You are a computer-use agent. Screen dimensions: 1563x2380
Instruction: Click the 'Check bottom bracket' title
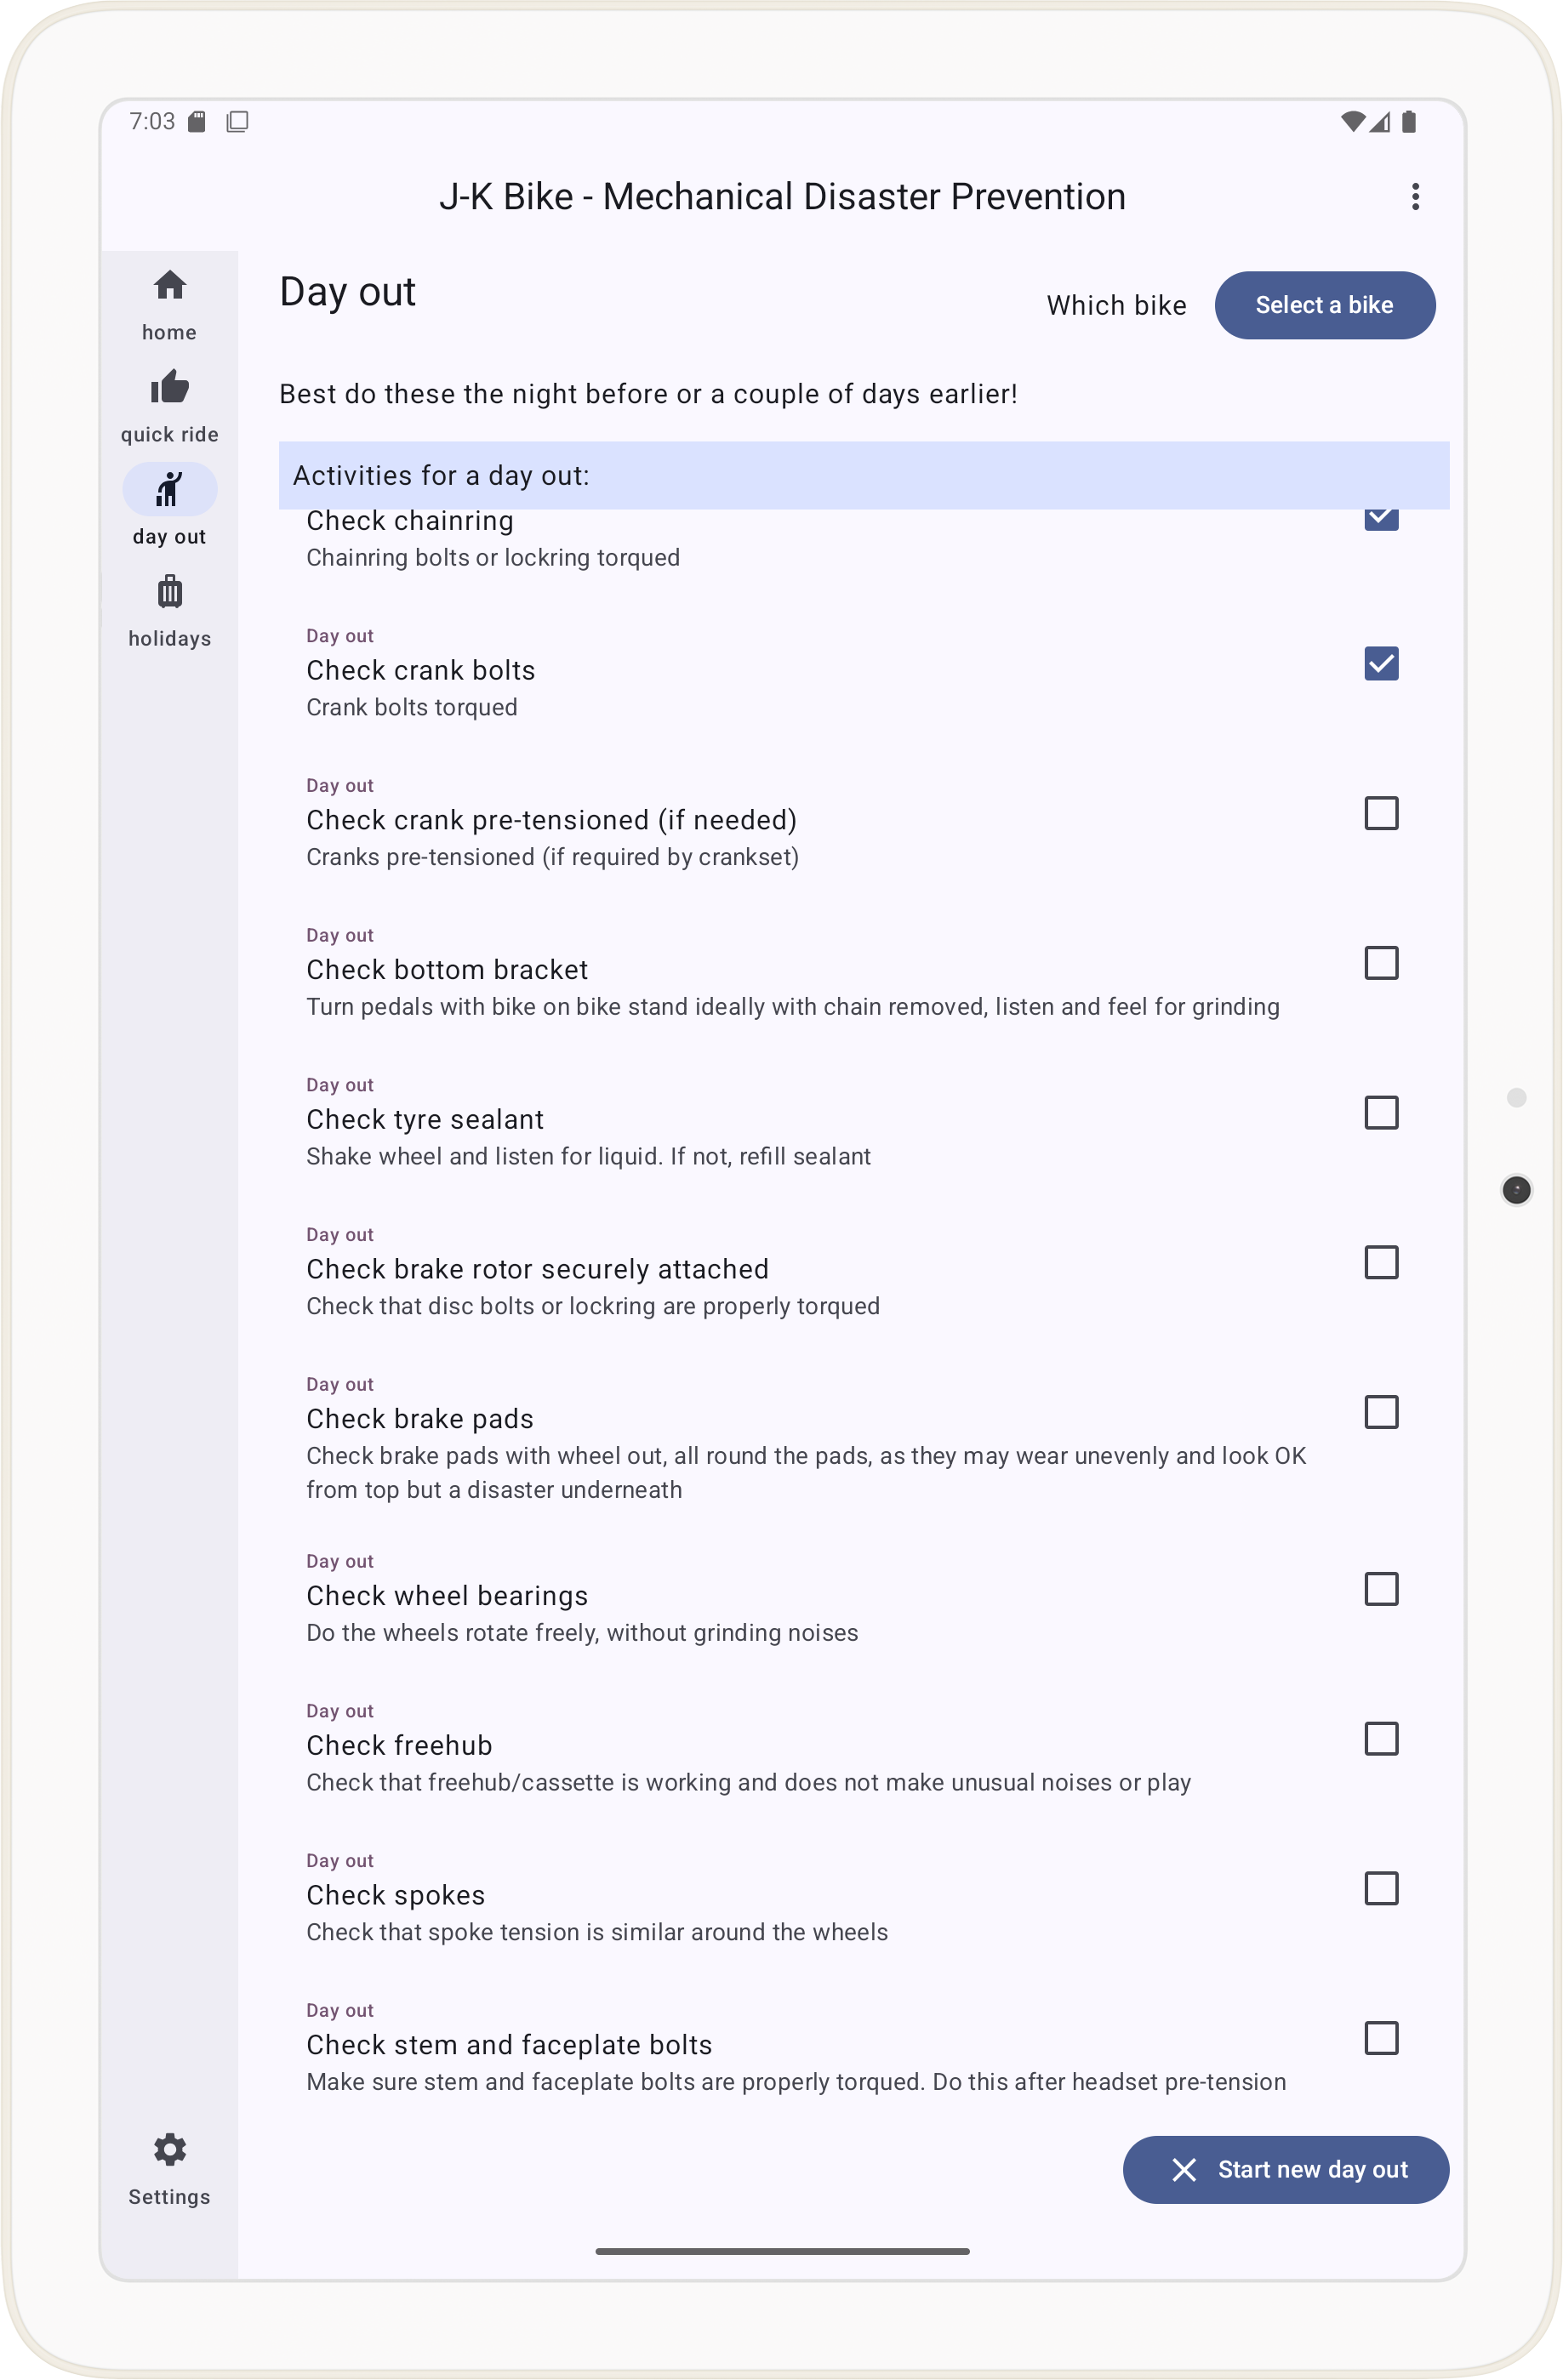tap(447, 969)
